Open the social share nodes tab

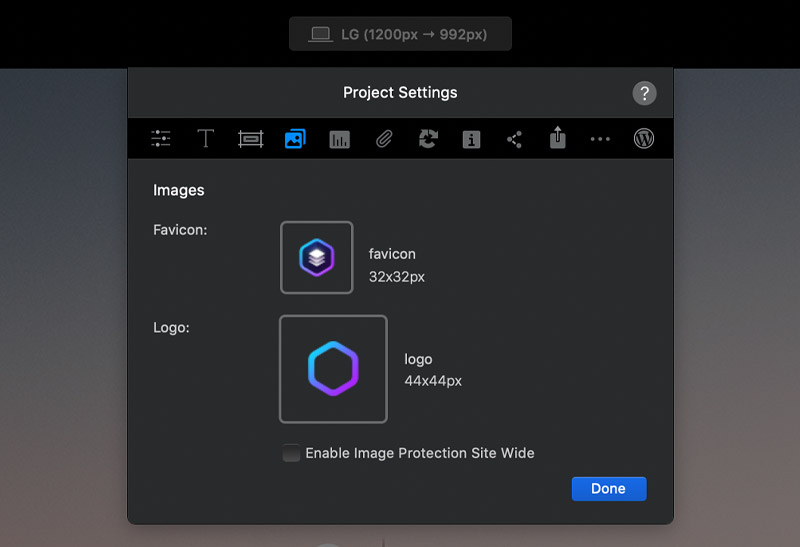coord(514,139)
